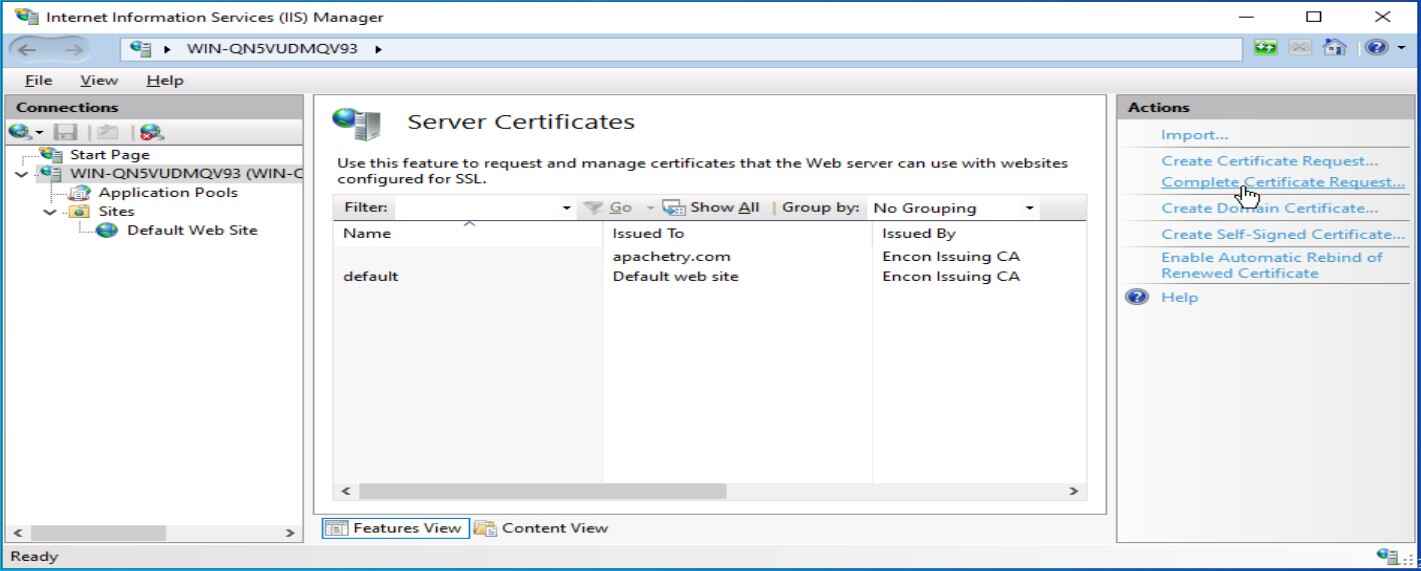Screen dimensions: 1421x571
Task: Click the Back navigation arrow
Action: click(25, 48)
